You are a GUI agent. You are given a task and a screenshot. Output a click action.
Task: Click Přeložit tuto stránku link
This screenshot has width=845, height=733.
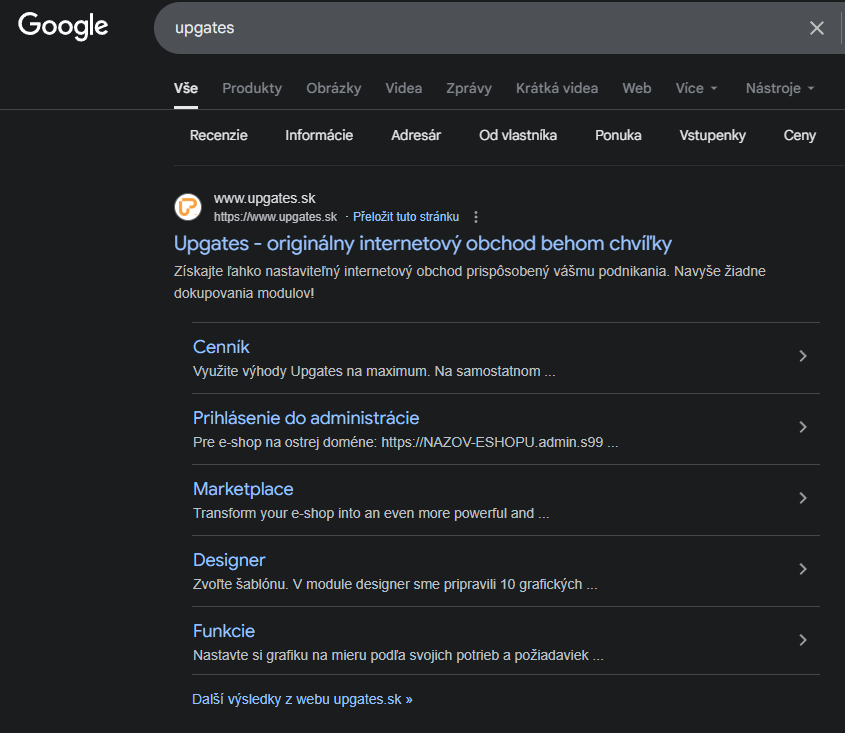[x=405, y=217]
